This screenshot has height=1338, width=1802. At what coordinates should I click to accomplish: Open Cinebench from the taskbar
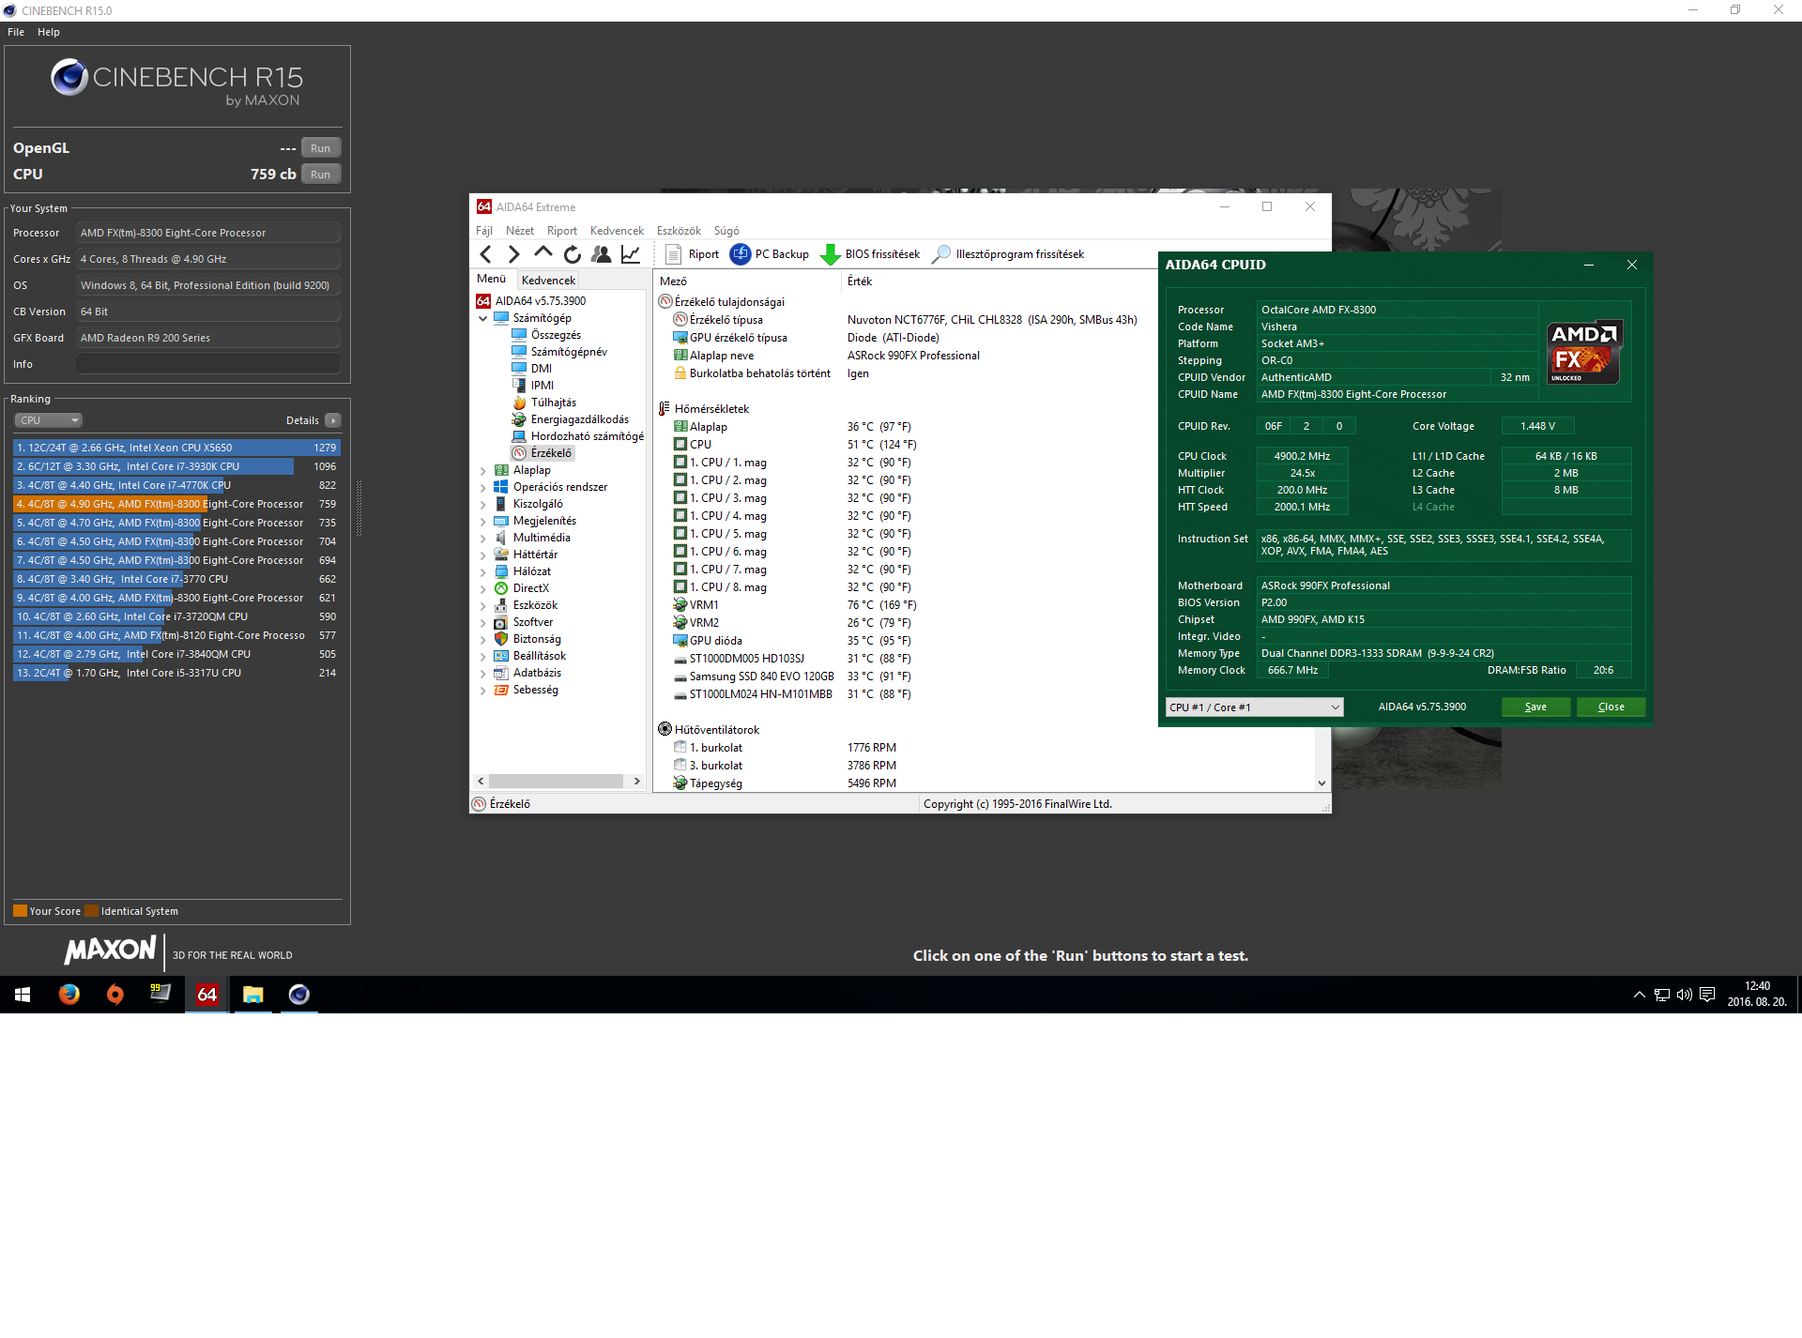[x=299, y=994]
